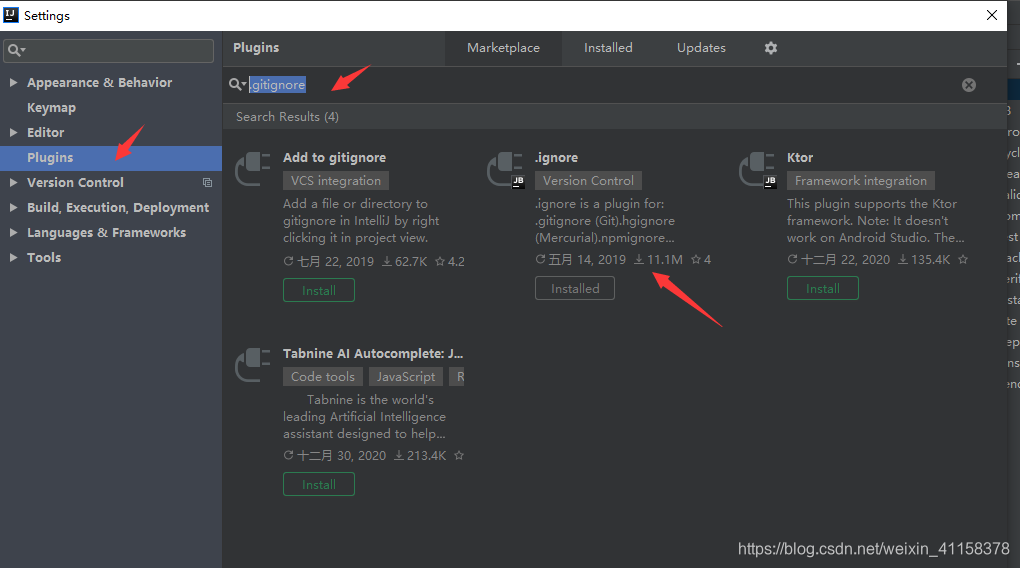Image resolution: width=1020 pixels, height=568 pixels.
Task: Switch to the Installed tab
Action: [x=608, y=48]
